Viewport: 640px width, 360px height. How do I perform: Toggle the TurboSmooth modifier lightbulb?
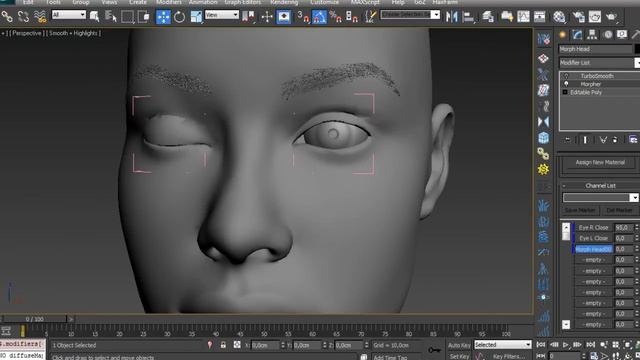tap(566, 76)
